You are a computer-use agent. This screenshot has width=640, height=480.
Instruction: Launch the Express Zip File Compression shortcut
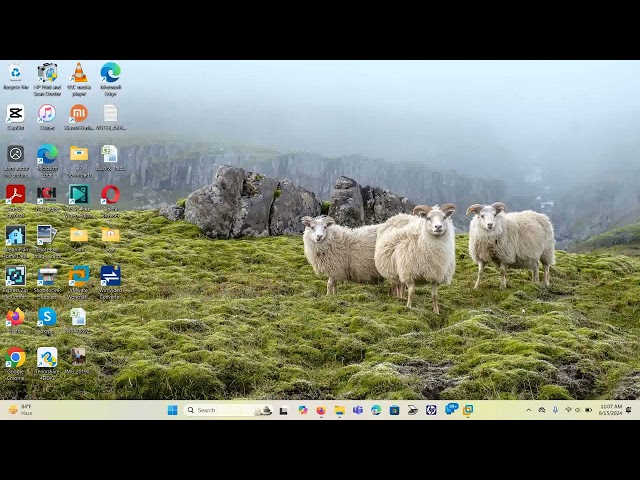click(16, 276)
